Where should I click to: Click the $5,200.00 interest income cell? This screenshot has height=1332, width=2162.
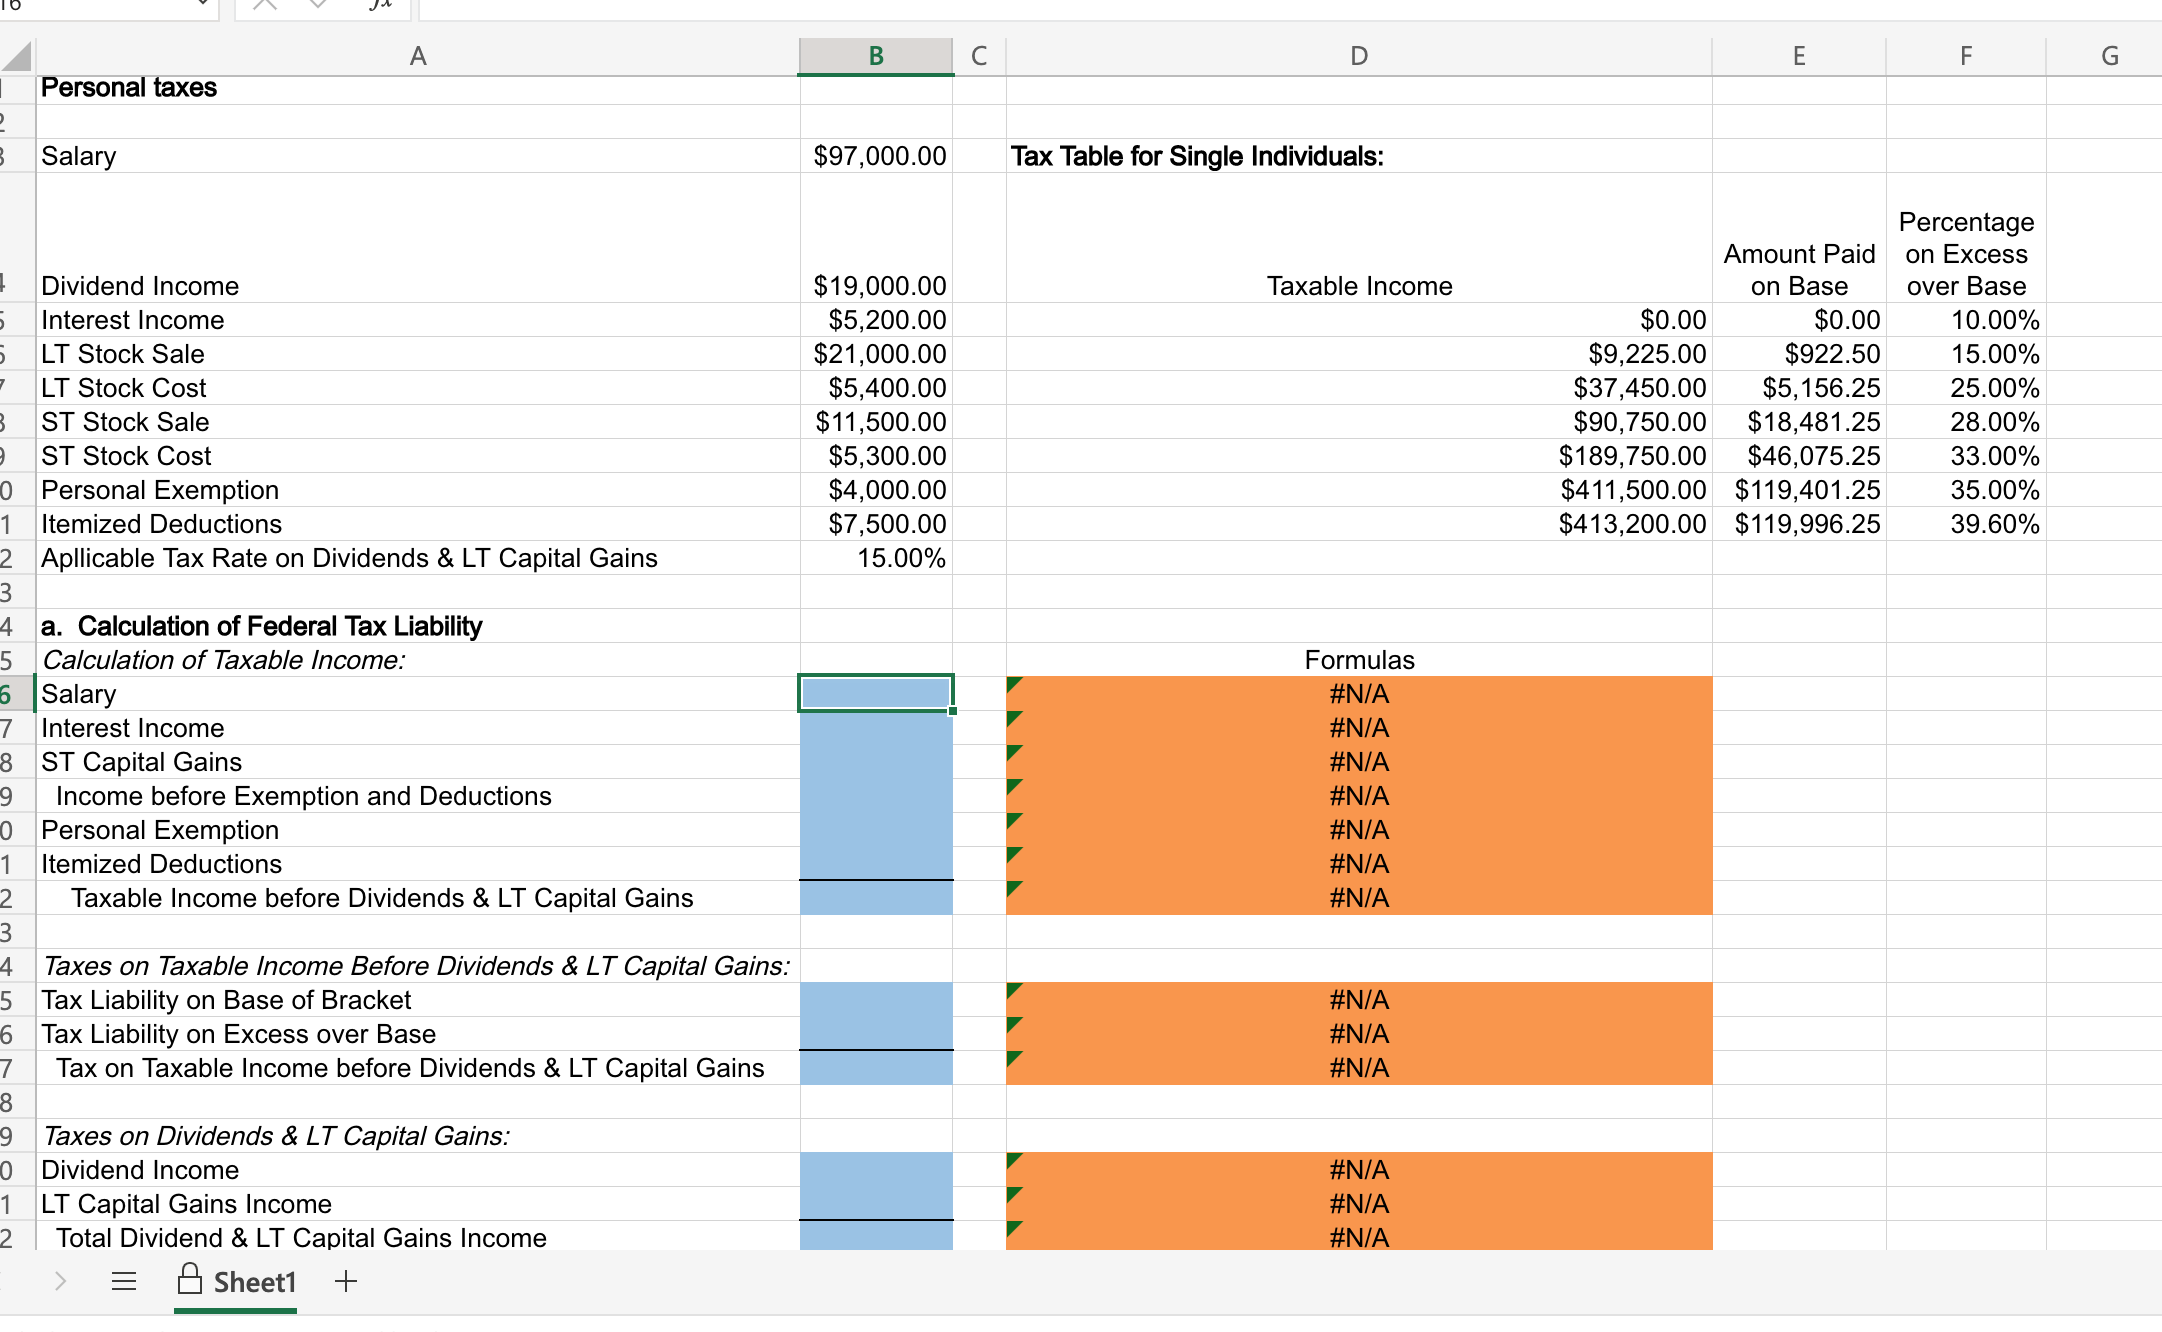(x=876, y=320)
